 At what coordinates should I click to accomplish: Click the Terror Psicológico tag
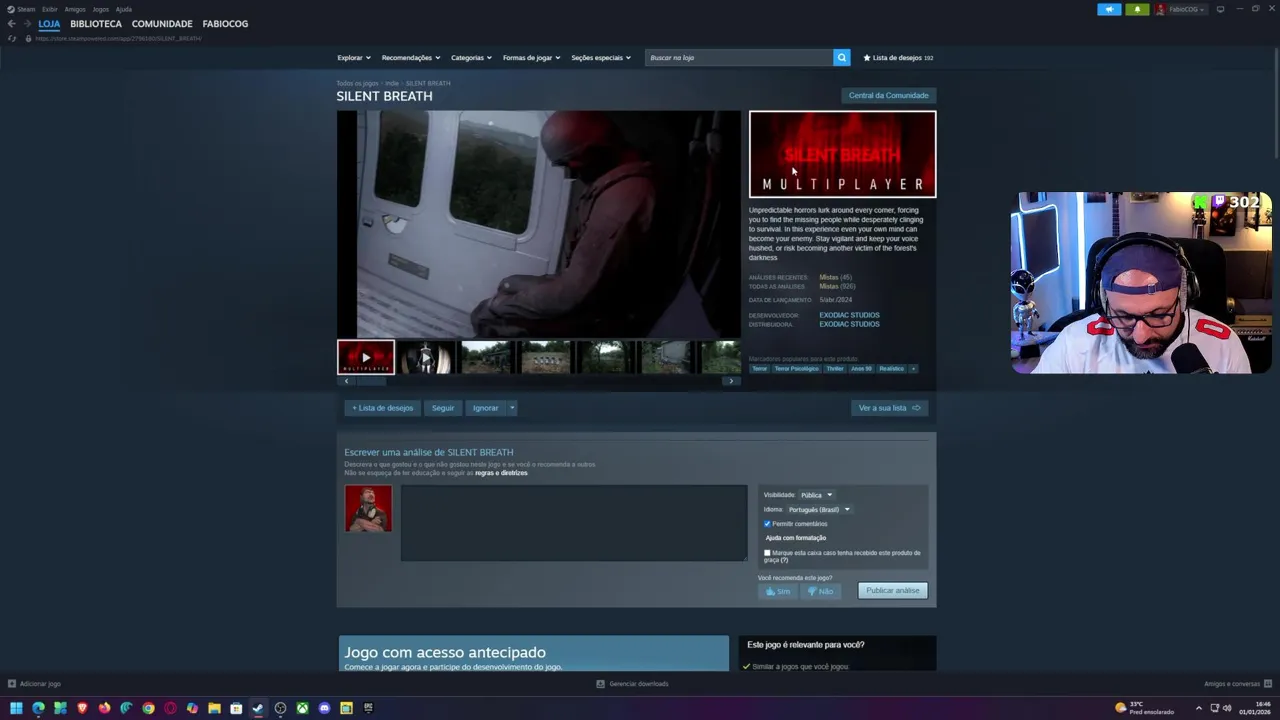point(796,368)
